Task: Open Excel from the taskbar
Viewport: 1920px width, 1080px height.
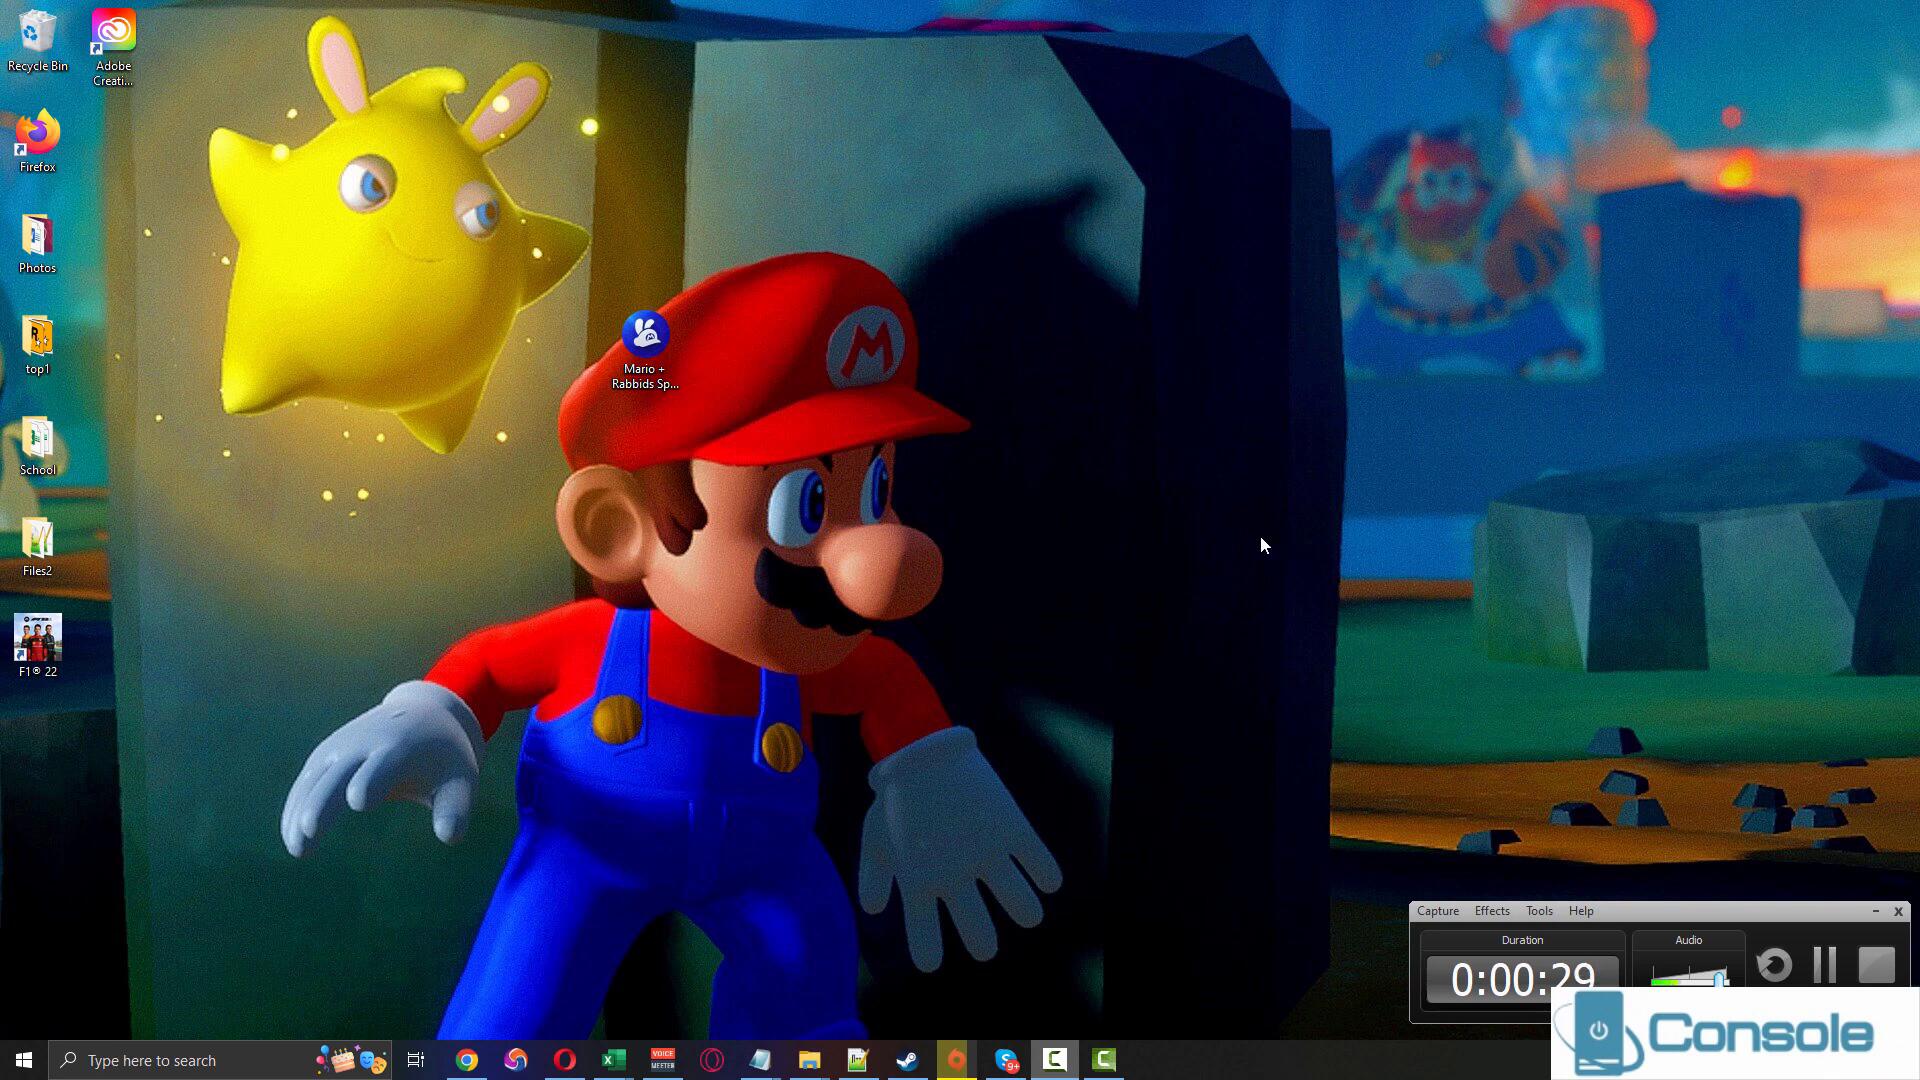Action: coord(614,1060)
